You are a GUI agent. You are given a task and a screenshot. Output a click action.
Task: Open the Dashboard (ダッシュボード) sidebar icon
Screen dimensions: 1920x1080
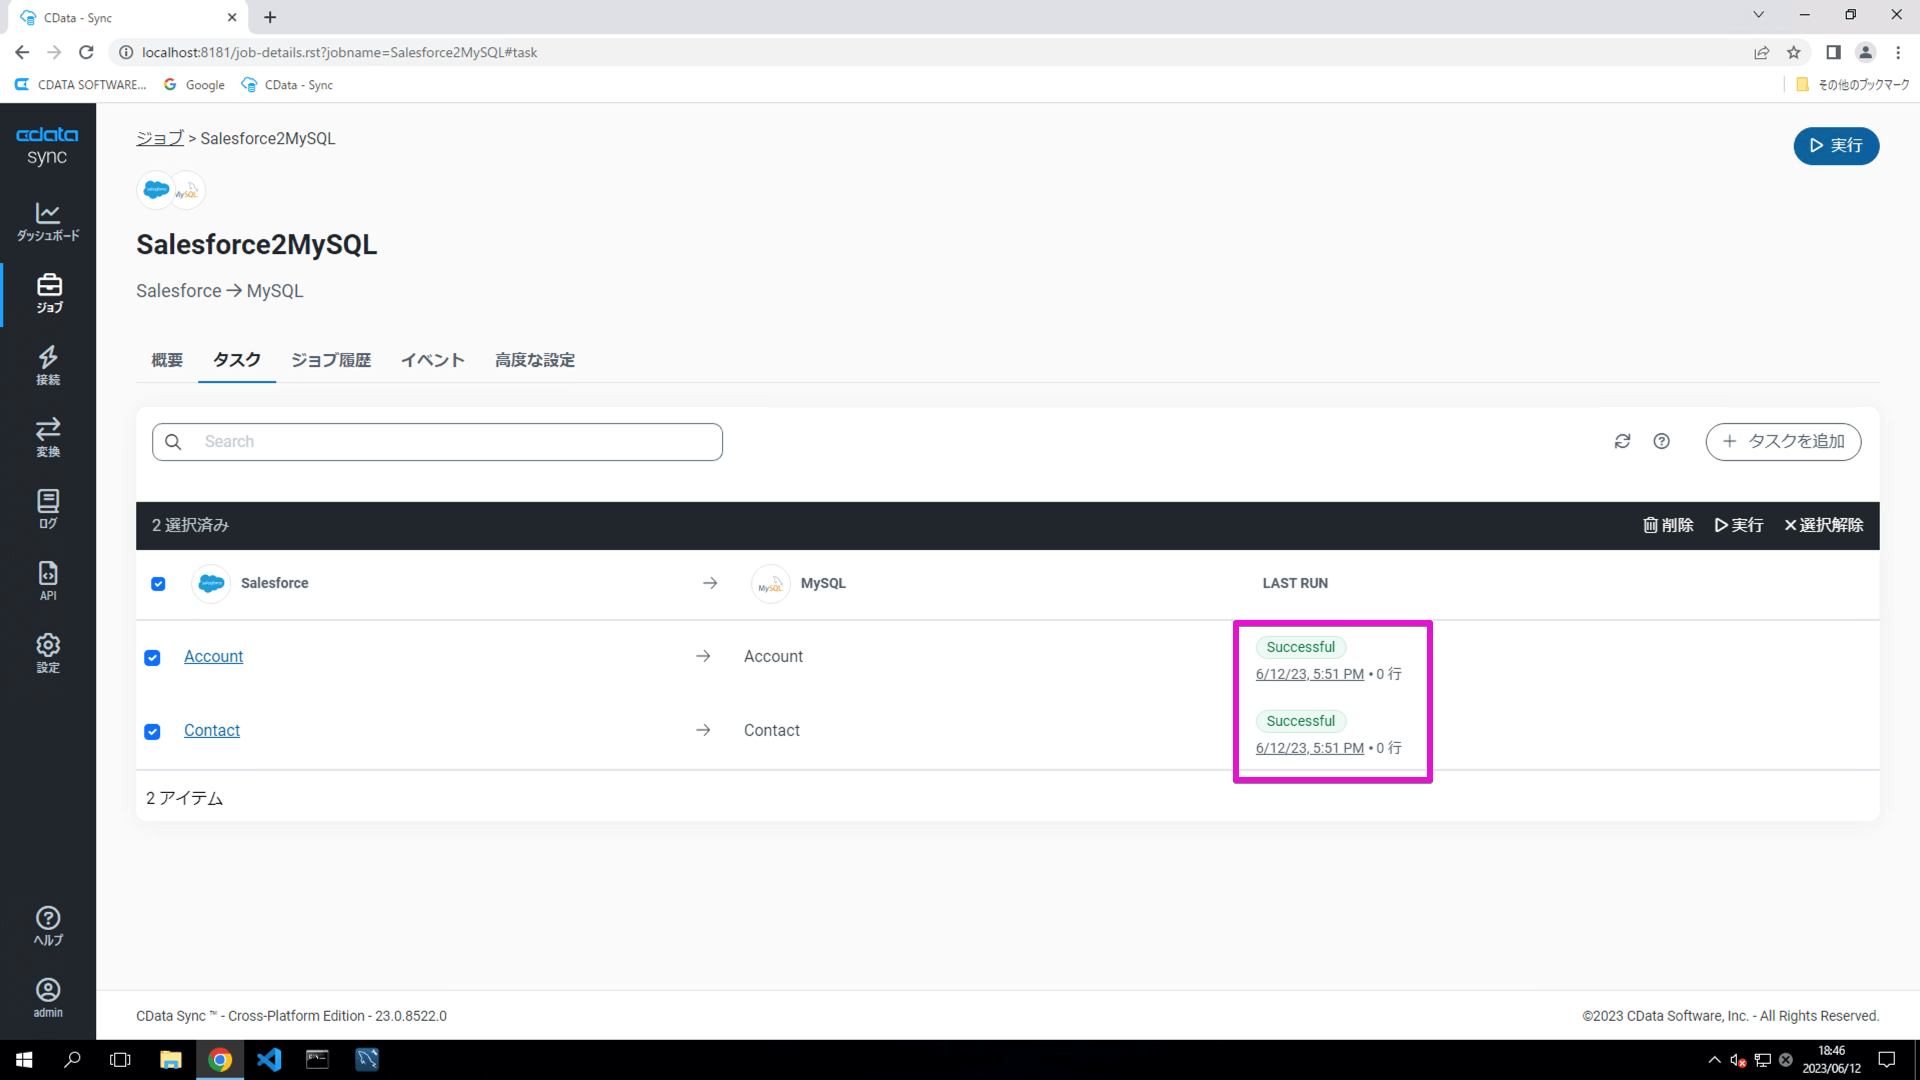coord(48,221)
